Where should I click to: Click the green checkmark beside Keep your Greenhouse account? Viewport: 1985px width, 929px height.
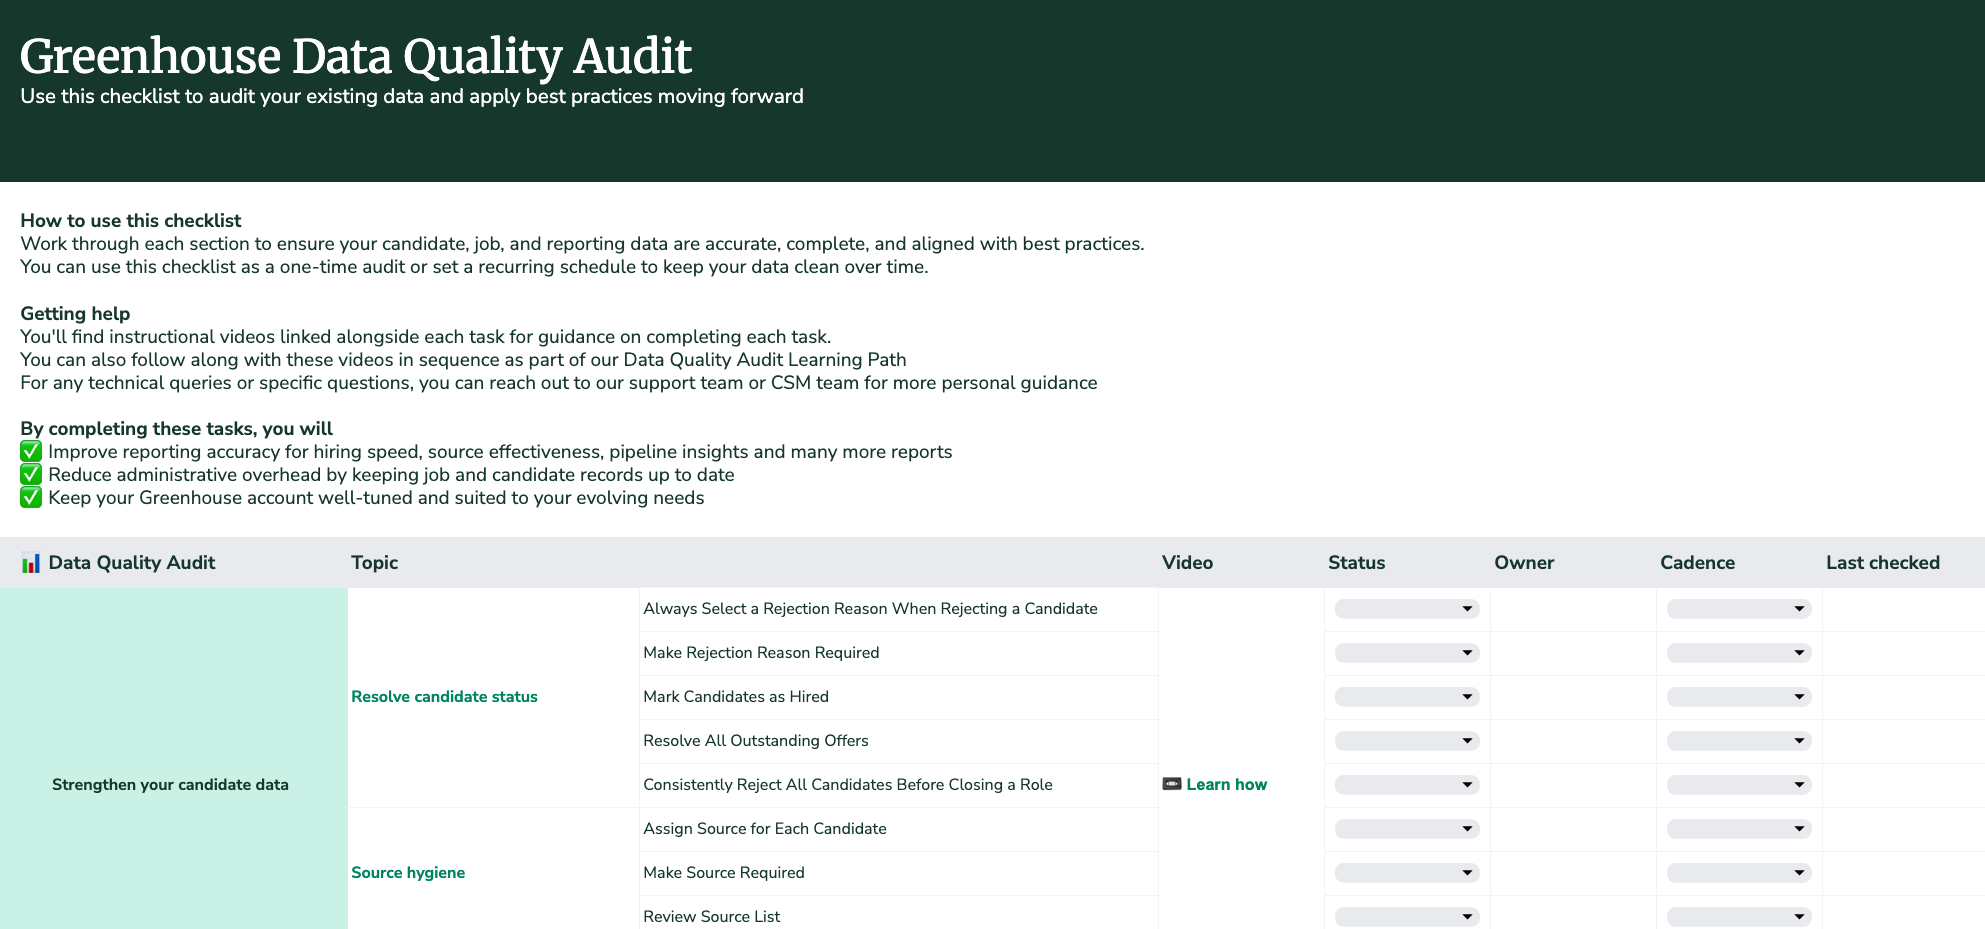(31, 498)
